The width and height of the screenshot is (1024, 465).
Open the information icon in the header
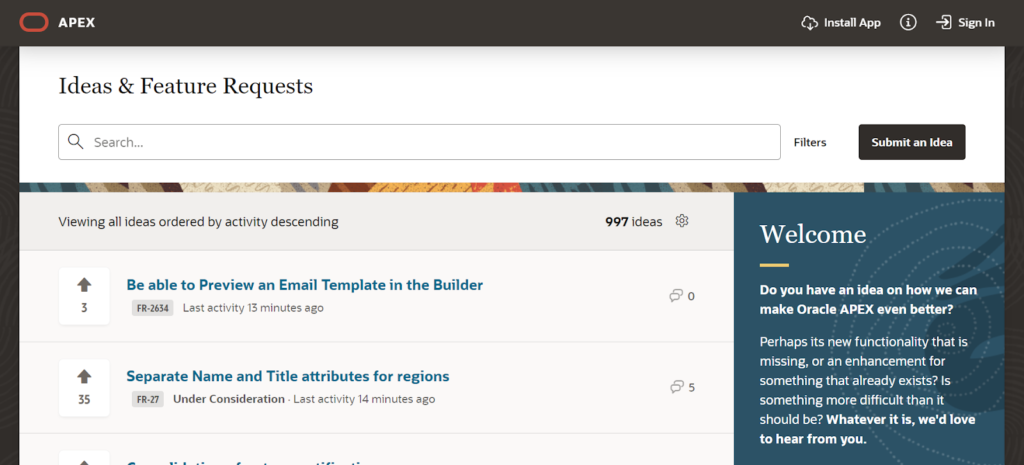click(x=908, y=23)
